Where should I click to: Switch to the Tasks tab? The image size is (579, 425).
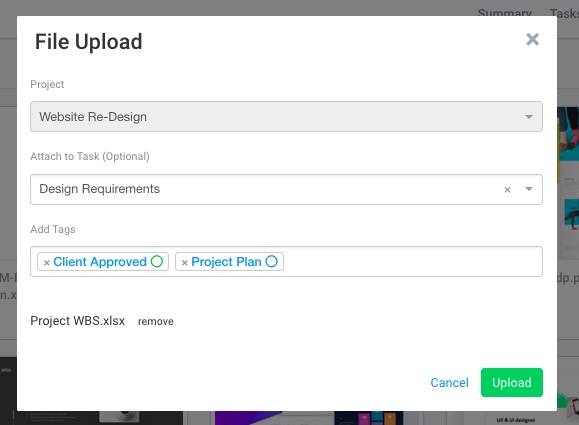tap(564, 13)
